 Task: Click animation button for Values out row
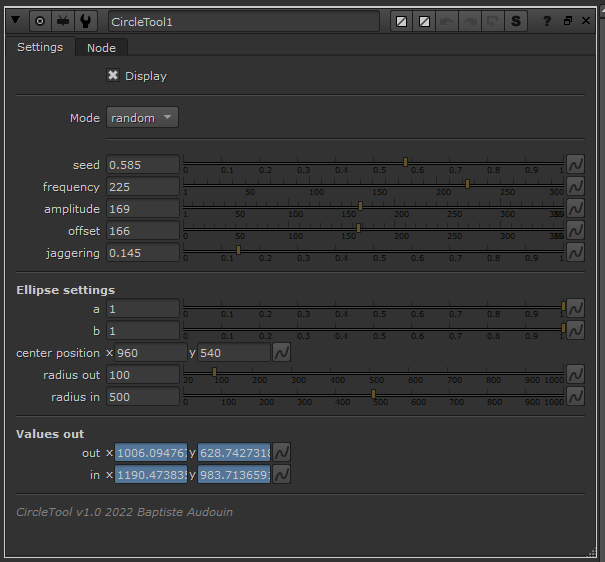282,453
